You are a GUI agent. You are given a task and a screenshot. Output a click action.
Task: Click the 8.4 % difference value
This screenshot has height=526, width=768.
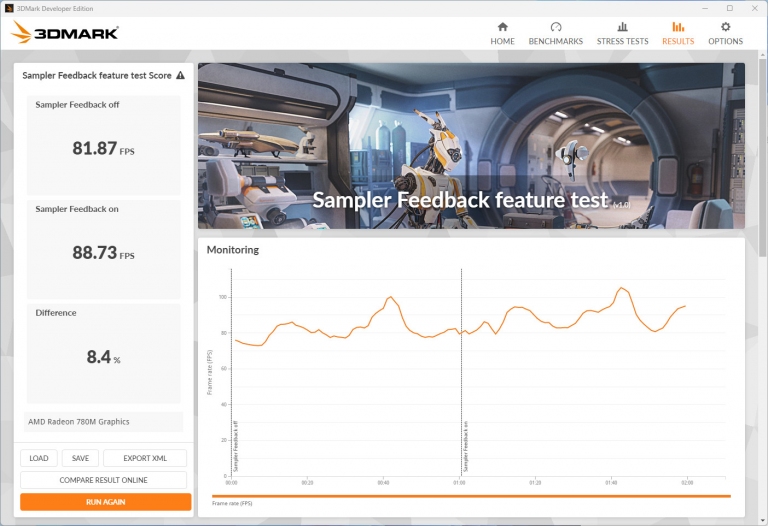[103, 357]
